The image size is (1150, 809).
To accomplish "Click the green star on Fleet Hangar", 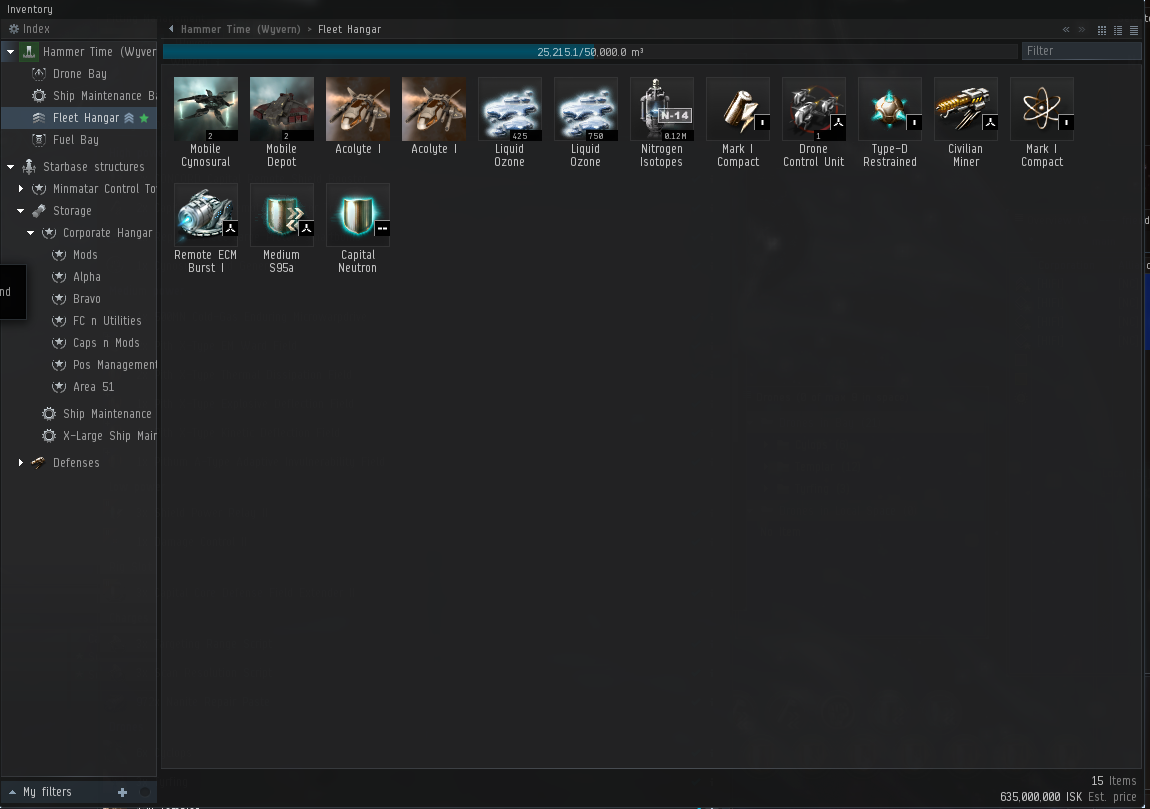I will (x=144, y=118).
